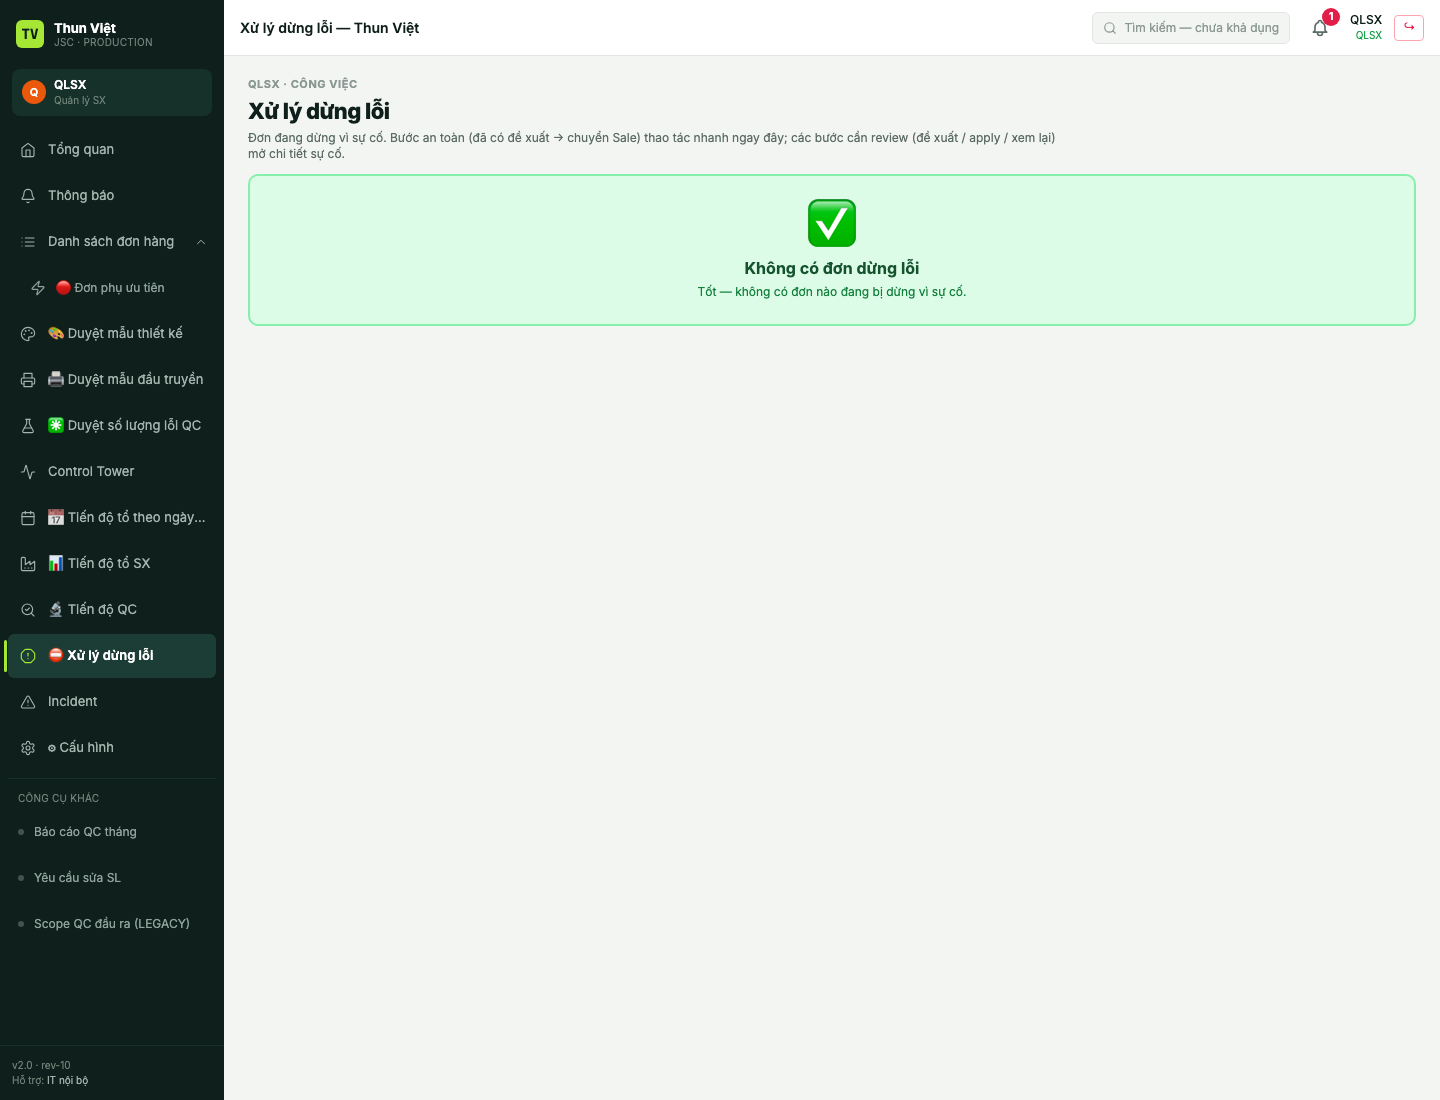Click the IT nội bộ support link

click(67, 1080)
